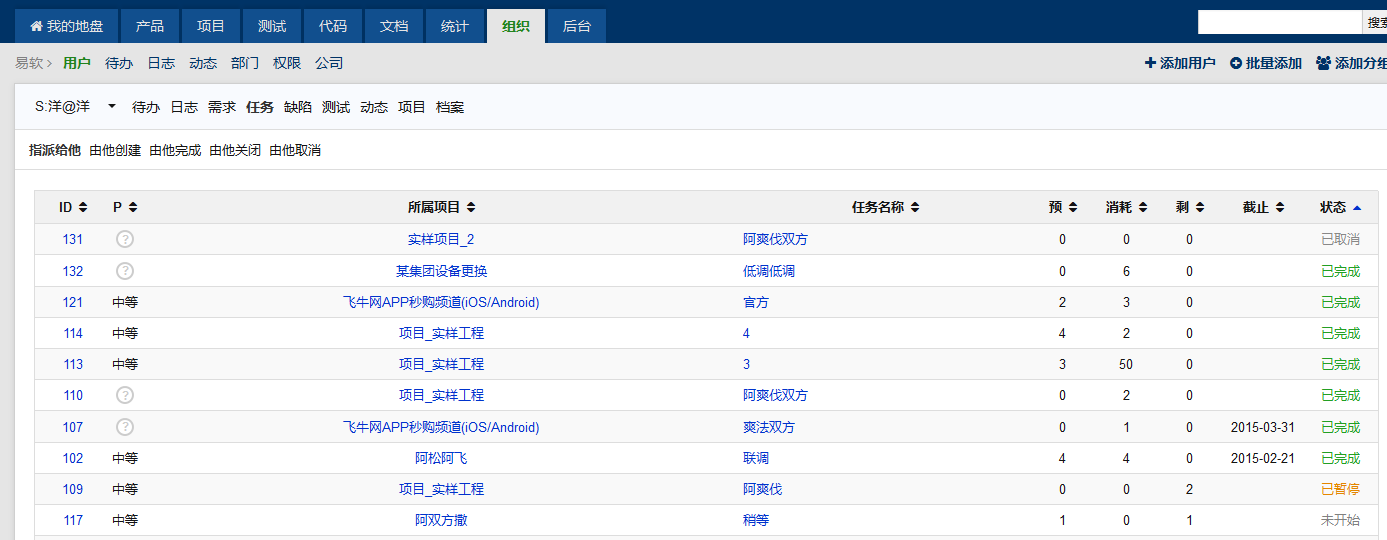This screenshot has width=1387, height=540.
Task: Open task ID 131 link
Action: point(73,240)
